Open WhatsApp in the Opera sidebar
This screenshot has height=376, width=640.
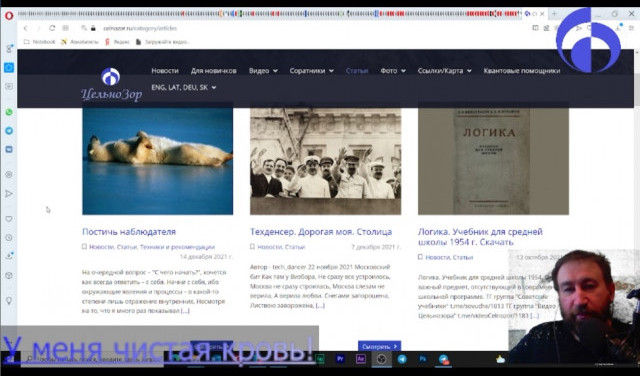click(x=9, y=112)
